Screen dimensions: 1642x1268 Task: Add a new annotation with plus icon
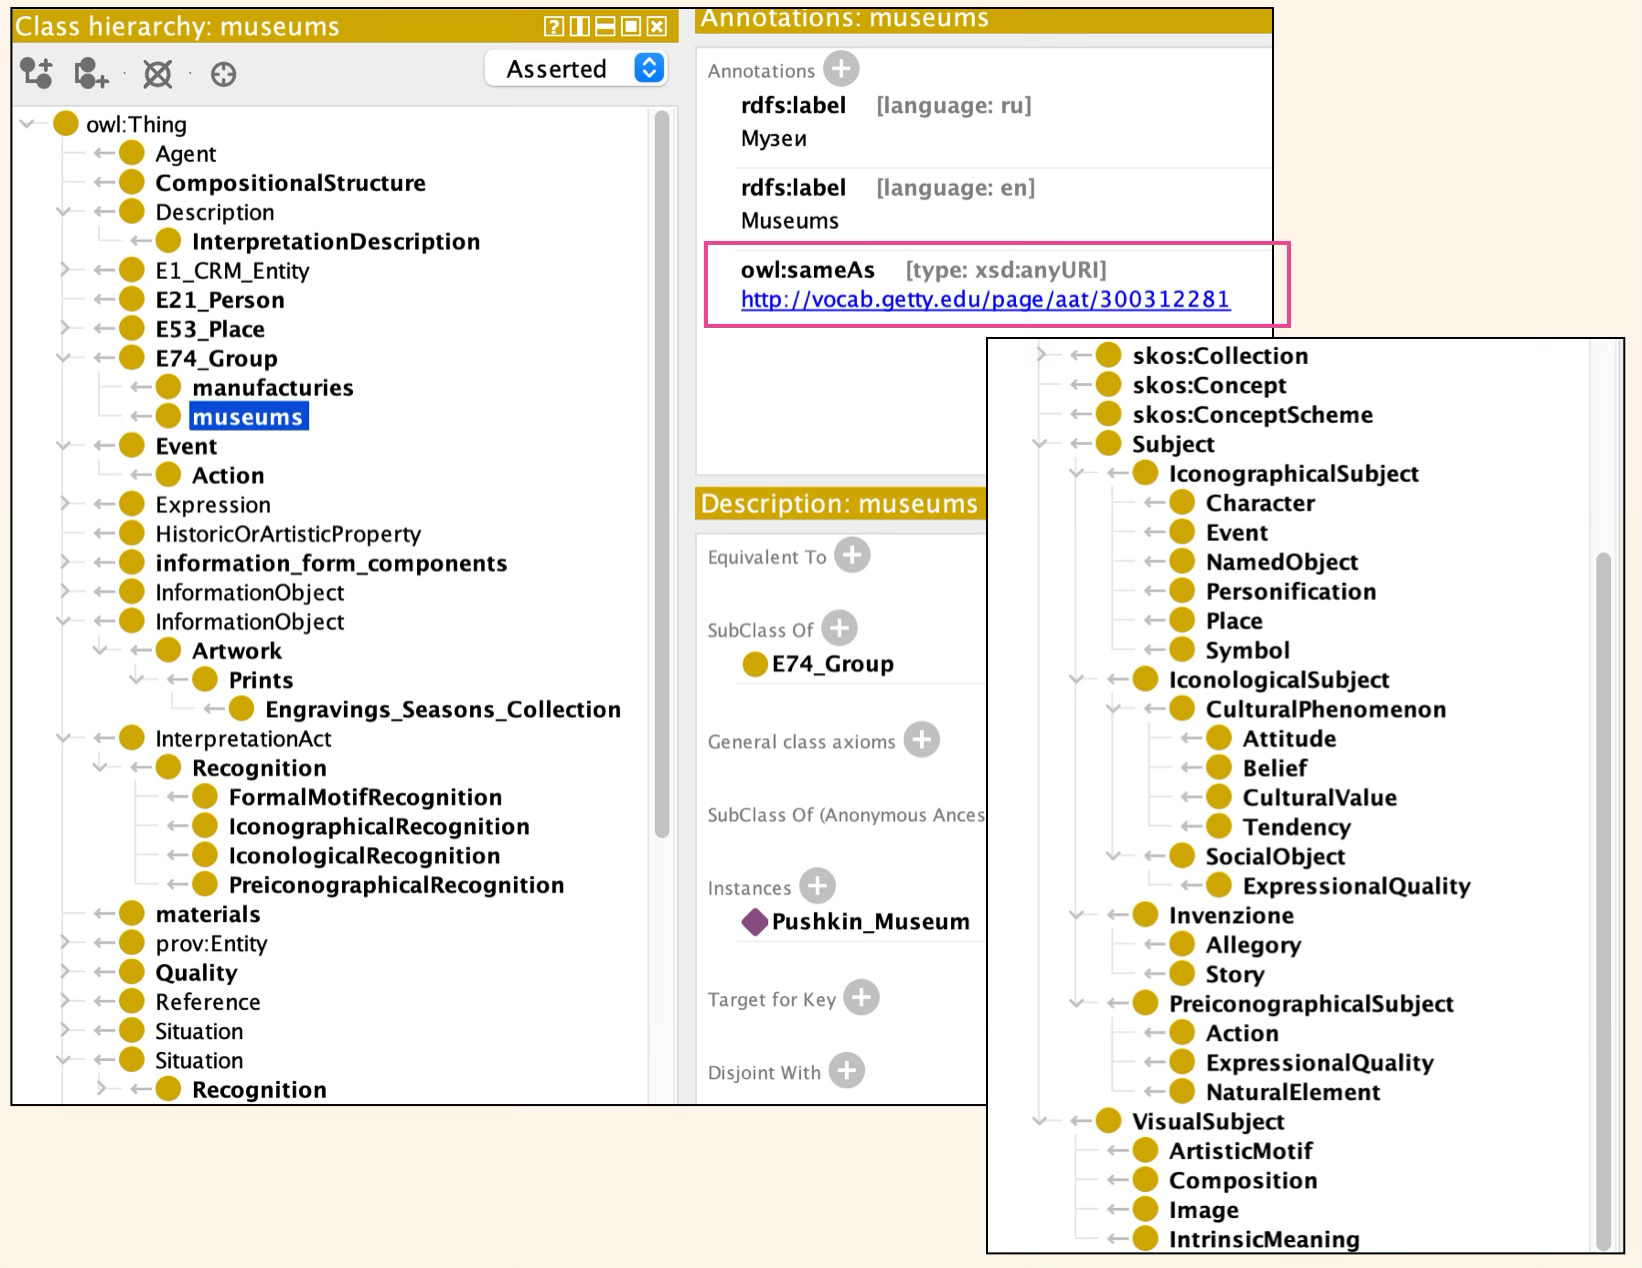[841, 69]
